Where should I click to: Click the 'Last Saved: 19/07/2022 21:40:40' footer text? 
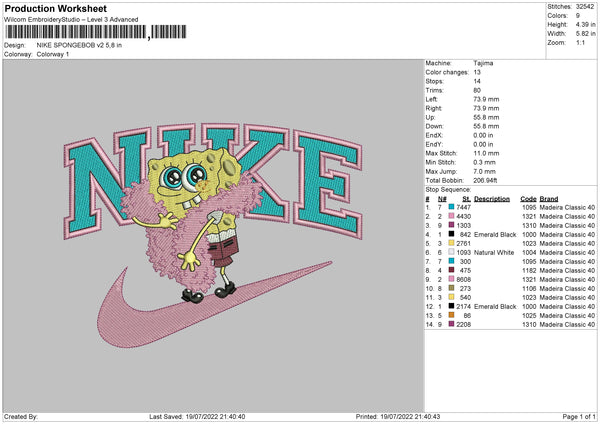(197, 416)
